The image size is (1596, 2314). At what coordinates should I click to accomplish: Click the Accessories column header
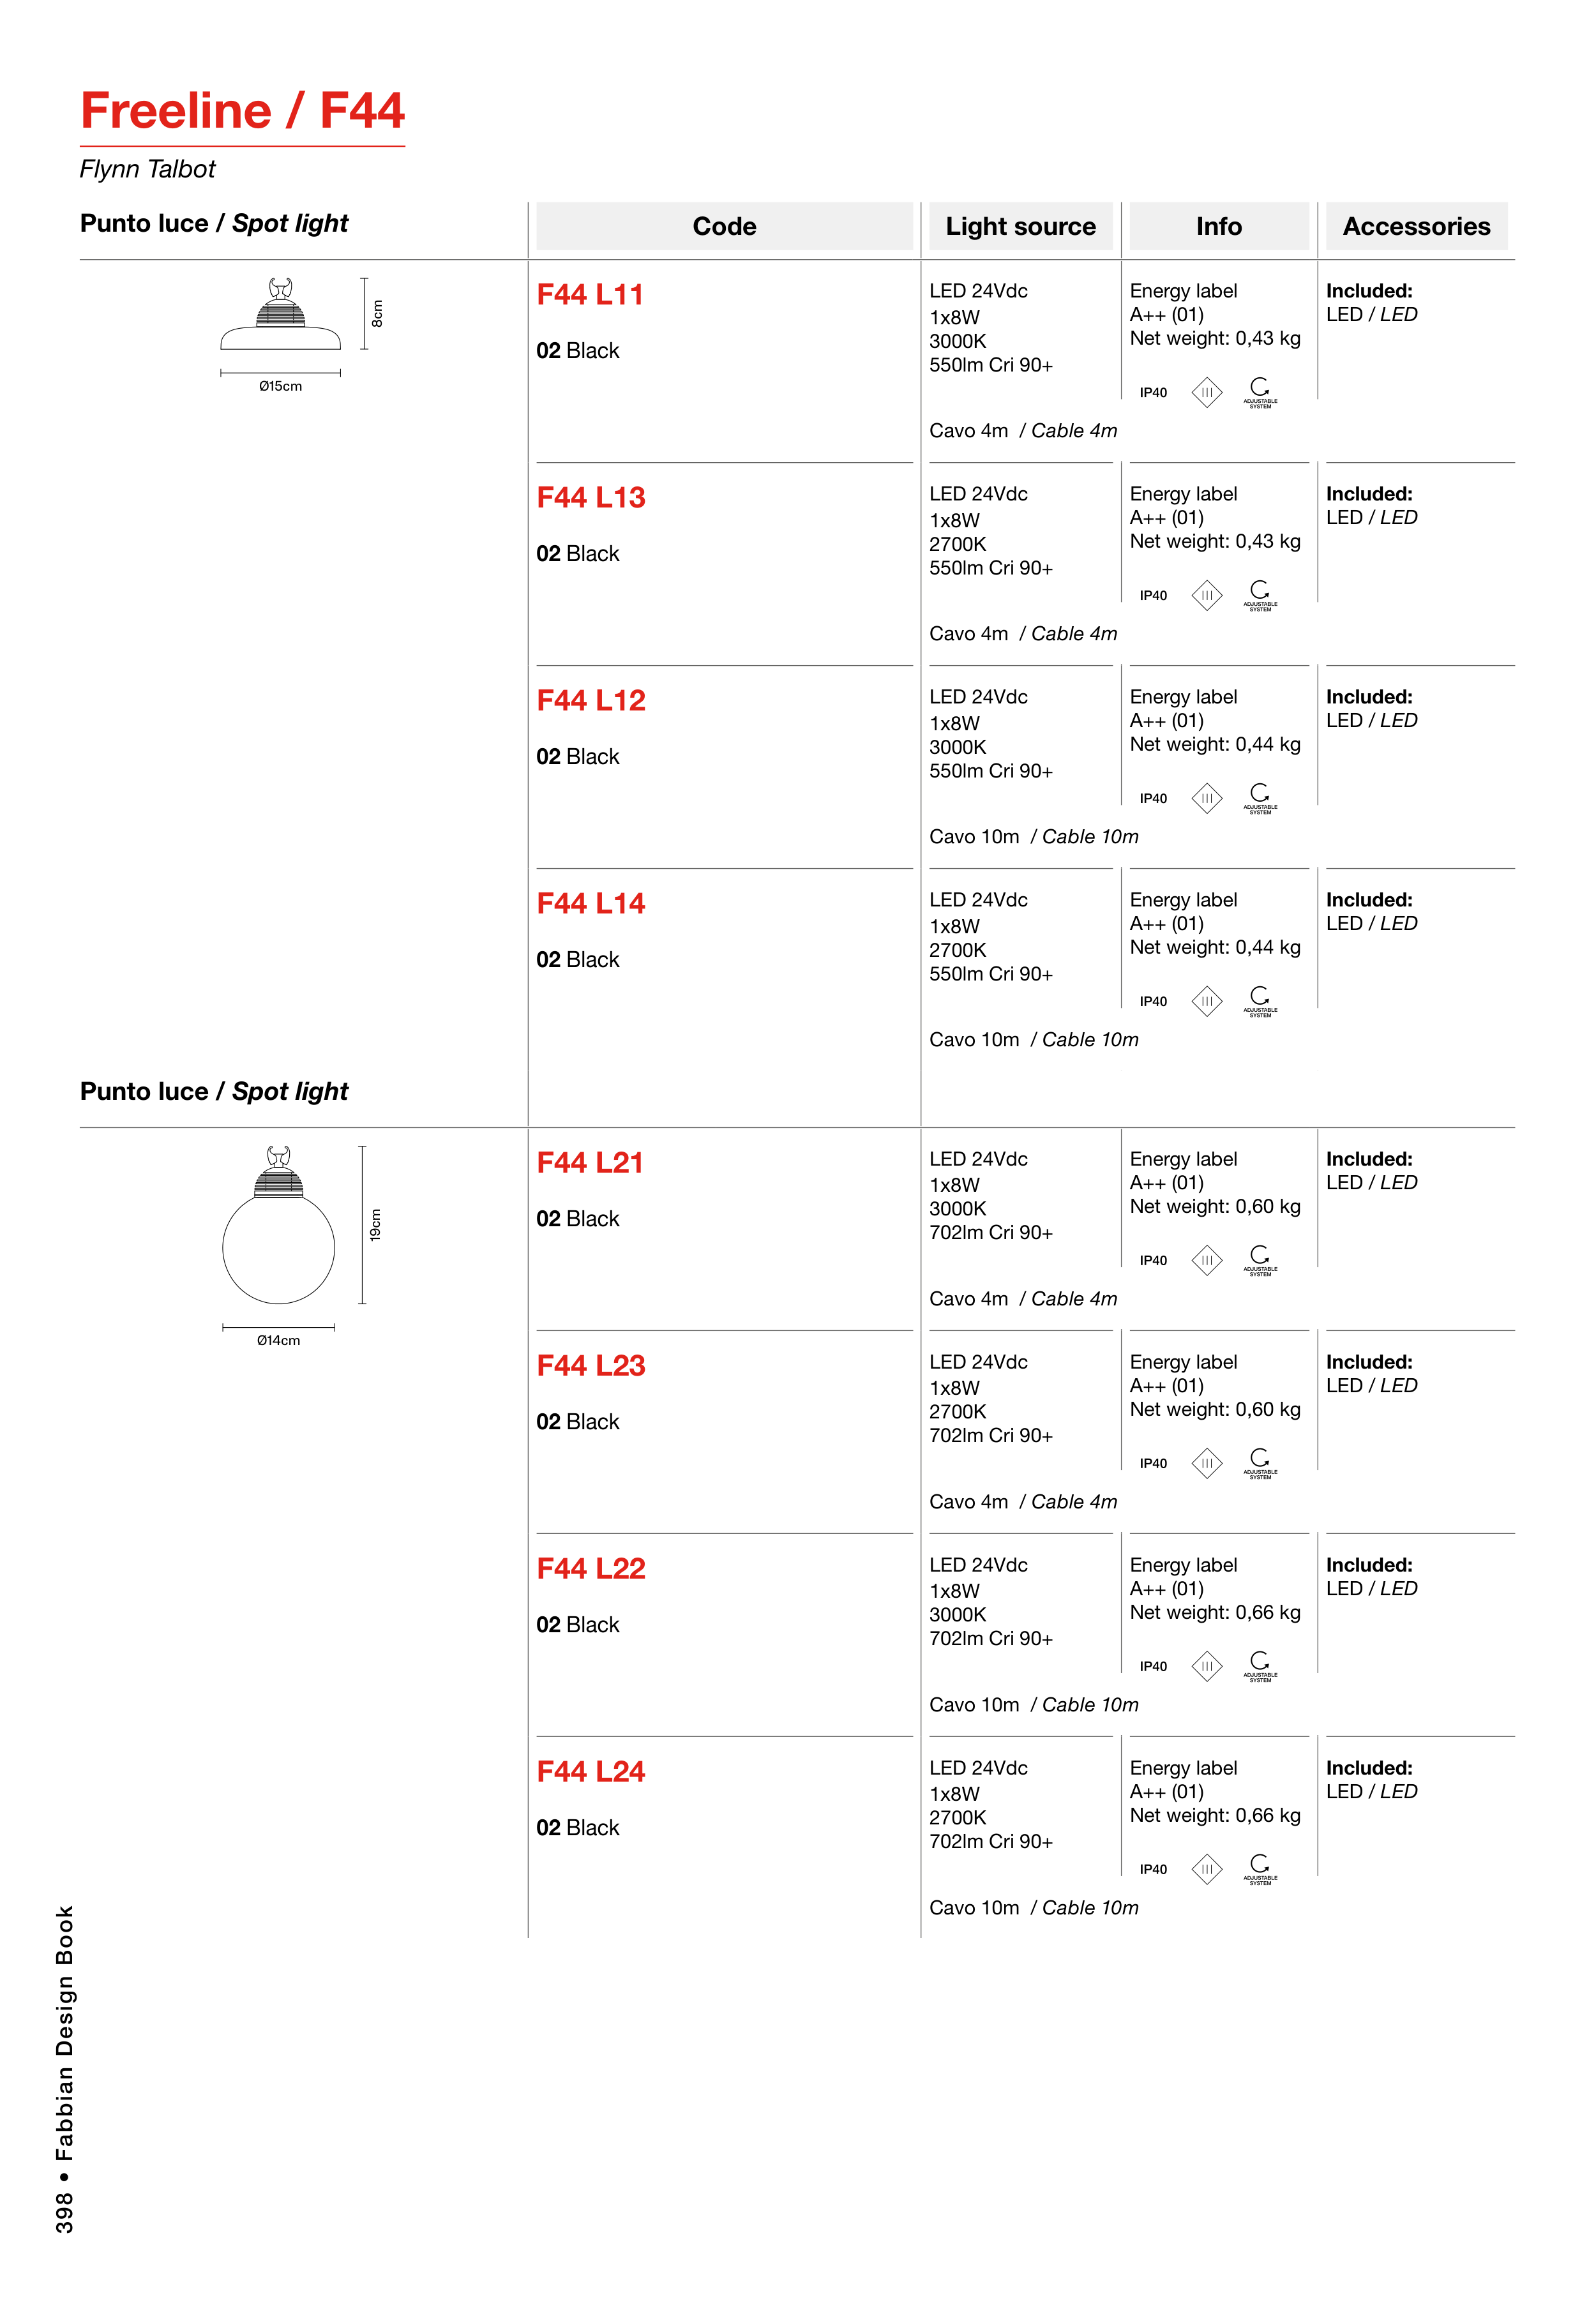pyautogui.click(x=1415, y=227)
